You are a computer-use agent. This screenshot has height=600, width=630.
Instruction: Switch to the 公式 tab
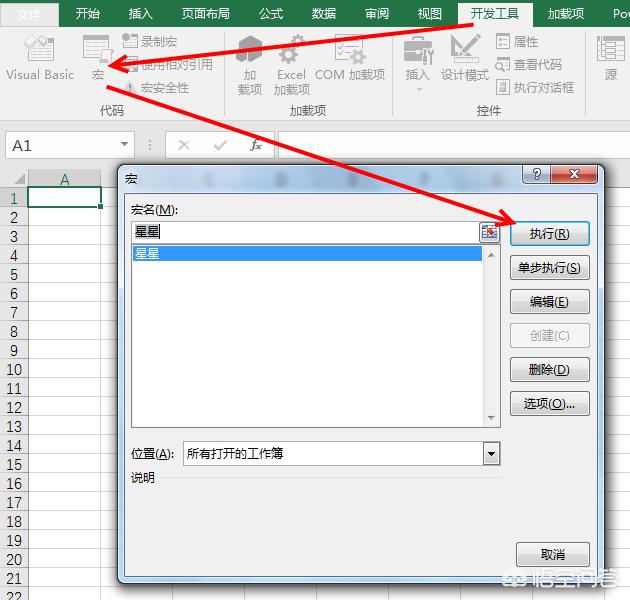[270, 14]
